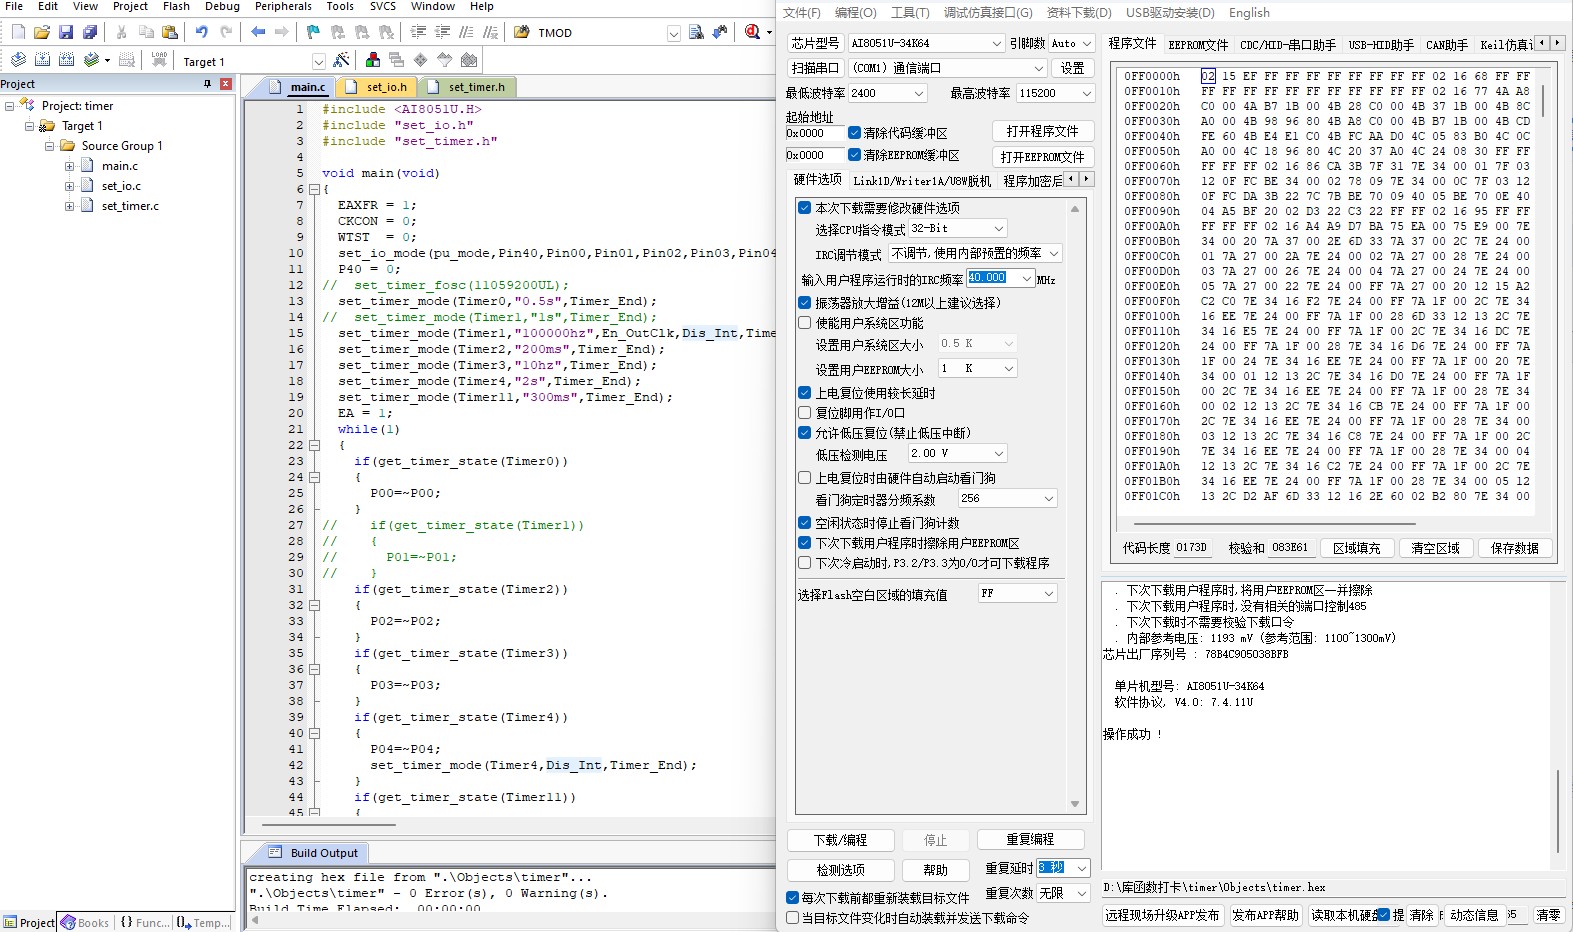Image resolution: width=1573 pixels, height=932 pixels.
Task: Click the Save All toolbar icon
Action: pyautogui.click(x=89, y=32)
